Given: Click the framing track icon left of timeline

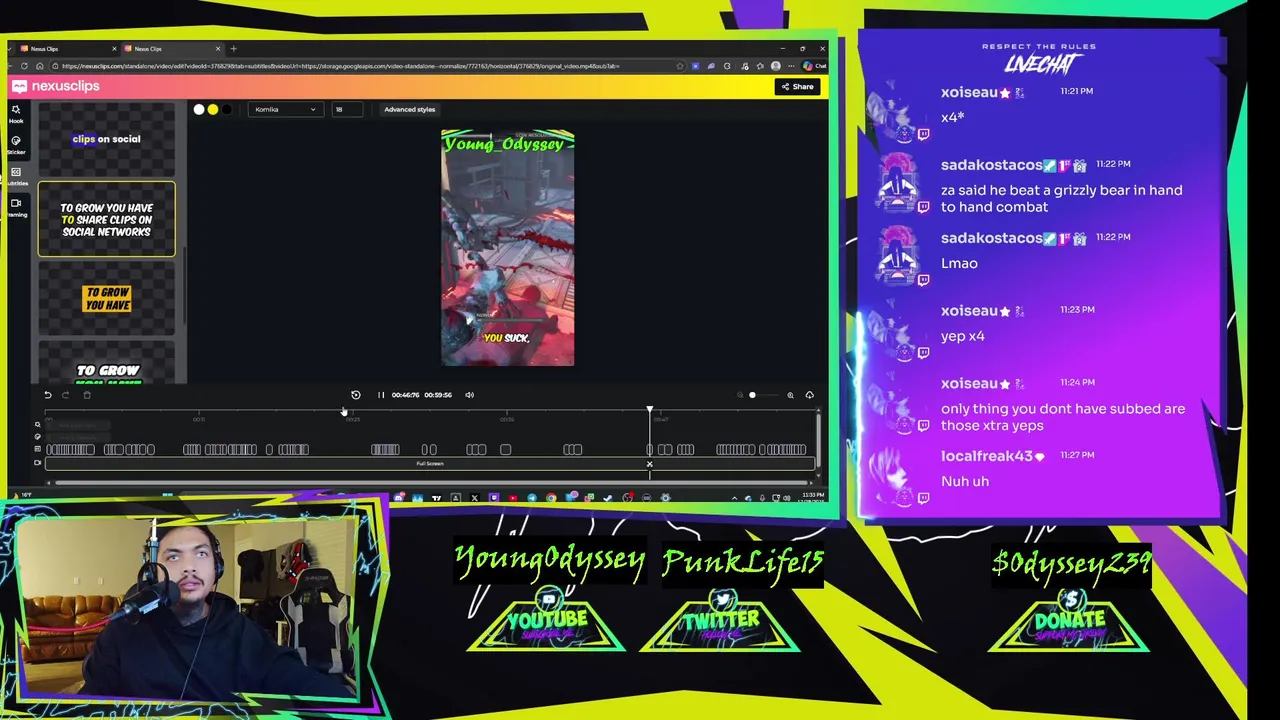Looking at the screenshot, I should point(38,463).
